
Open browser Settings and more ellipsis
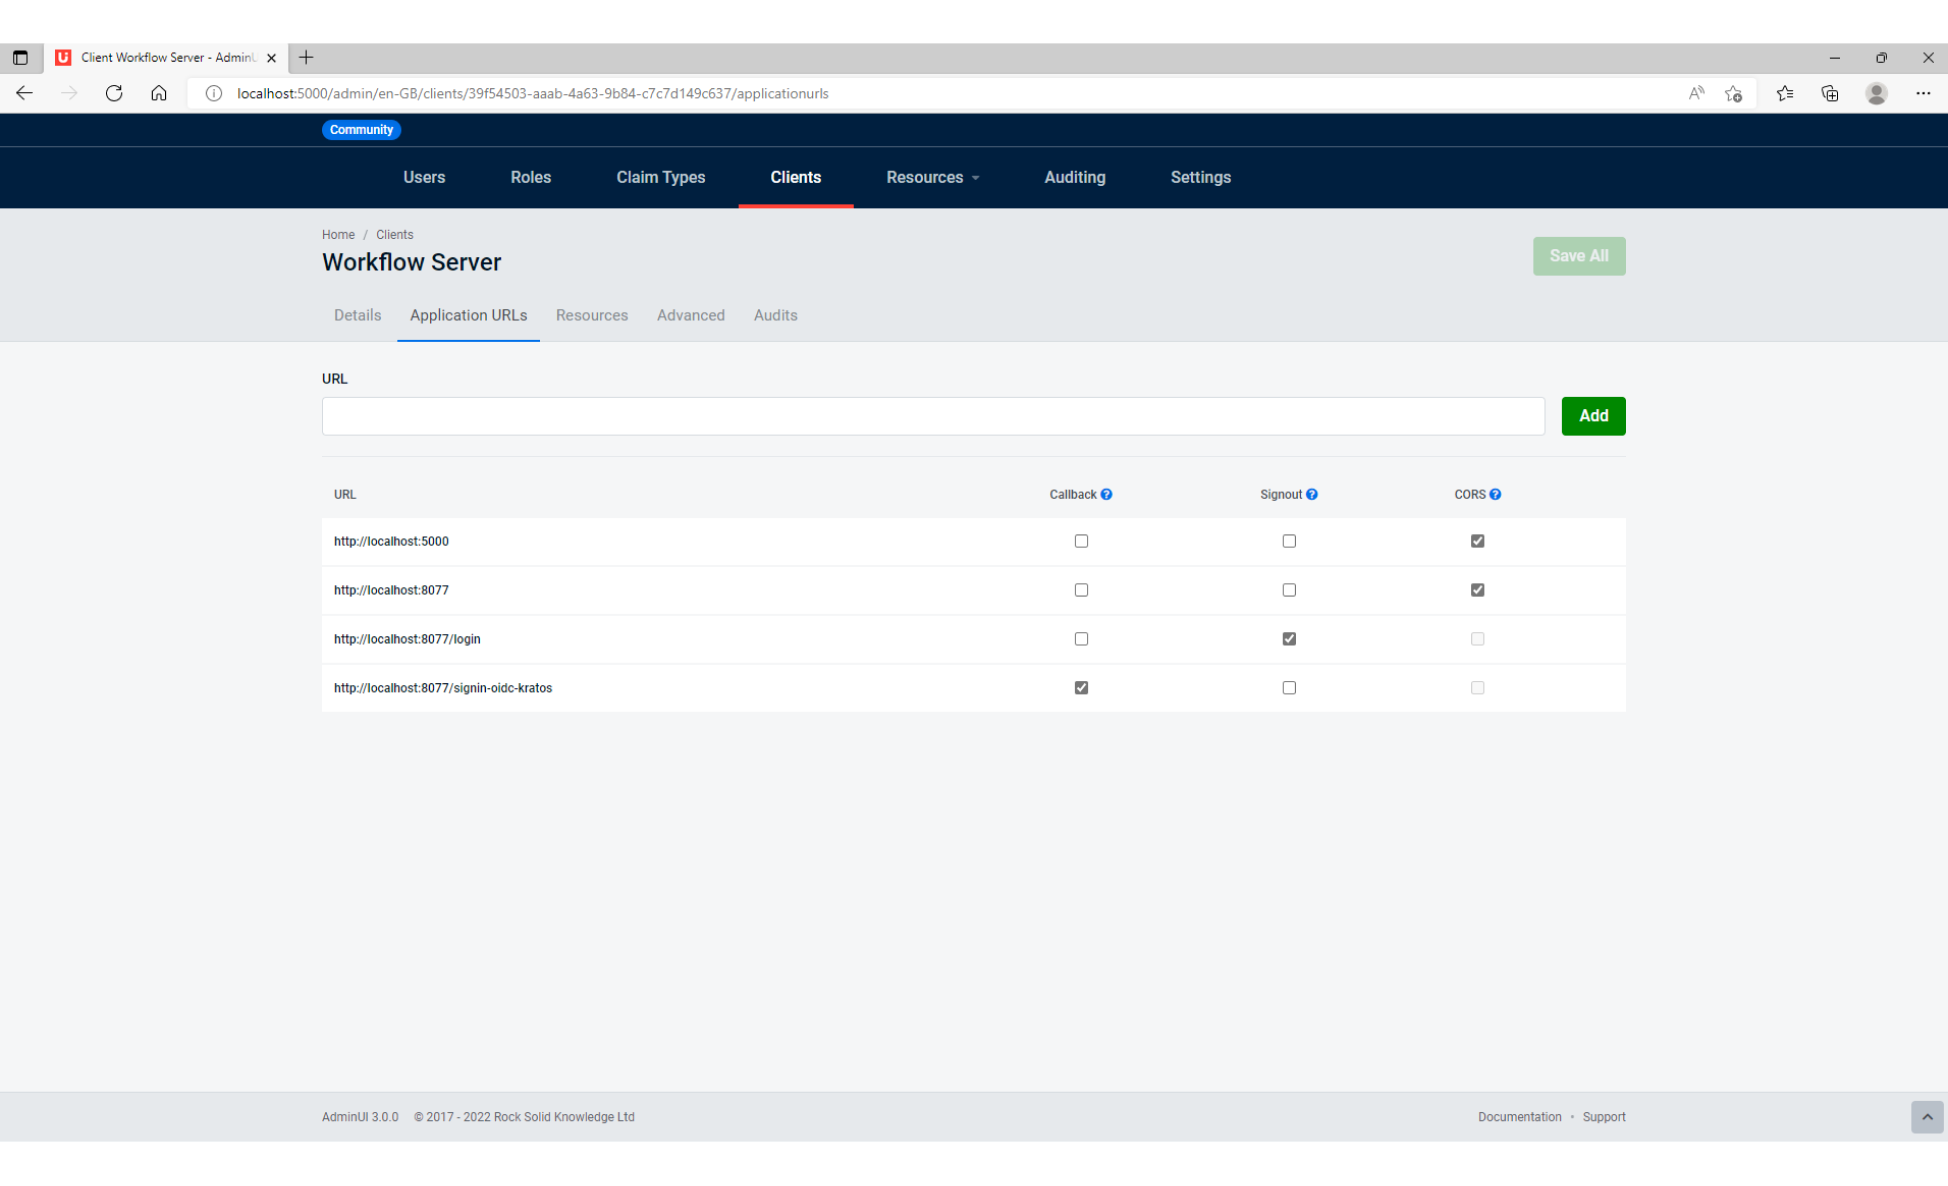[1923, 93]
